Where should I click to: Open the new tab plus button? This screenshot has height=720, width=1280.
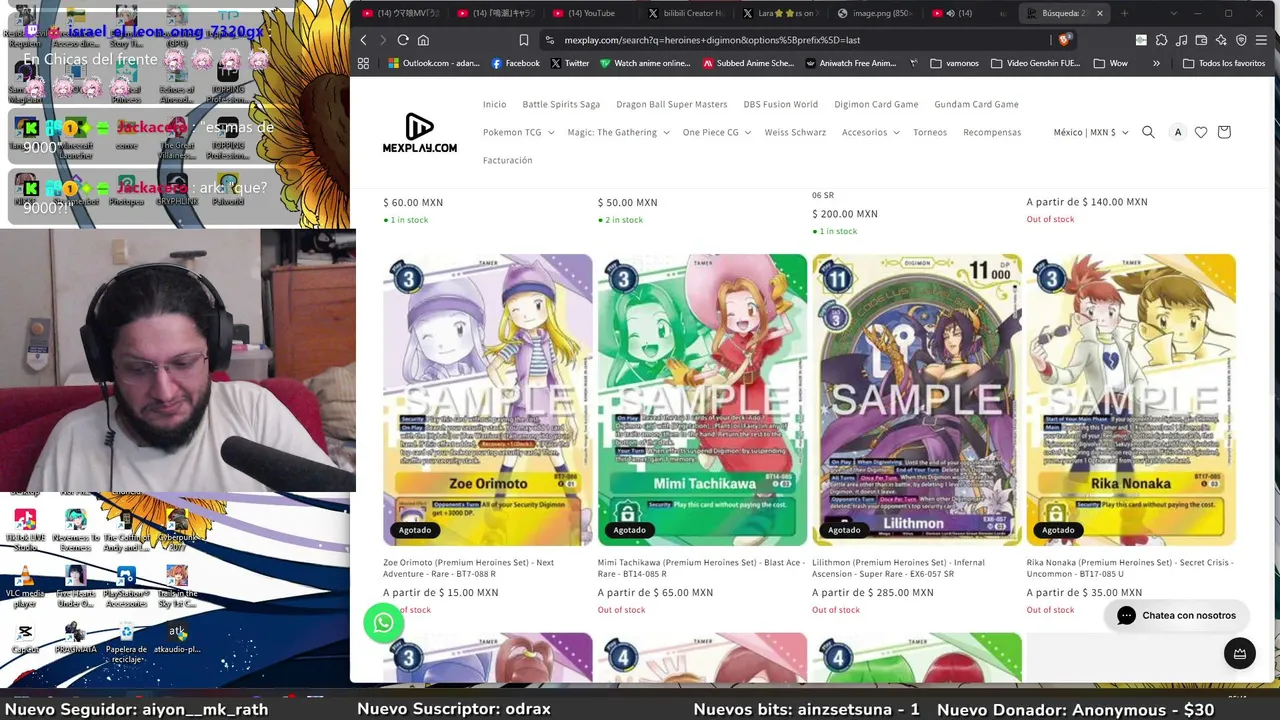point(1124,13)
